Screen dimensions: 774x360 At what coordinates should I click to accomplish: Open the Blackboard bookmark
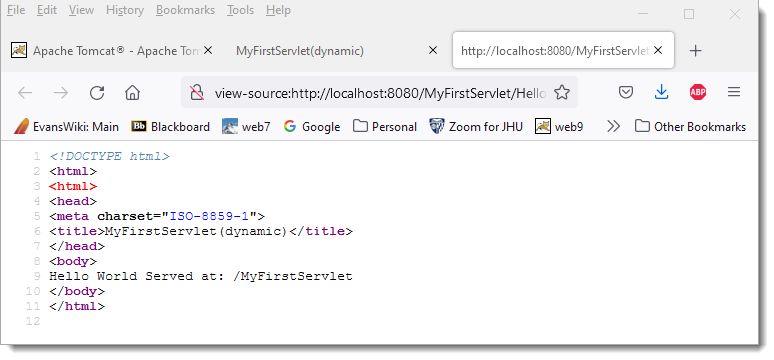[x=170, y=127]
